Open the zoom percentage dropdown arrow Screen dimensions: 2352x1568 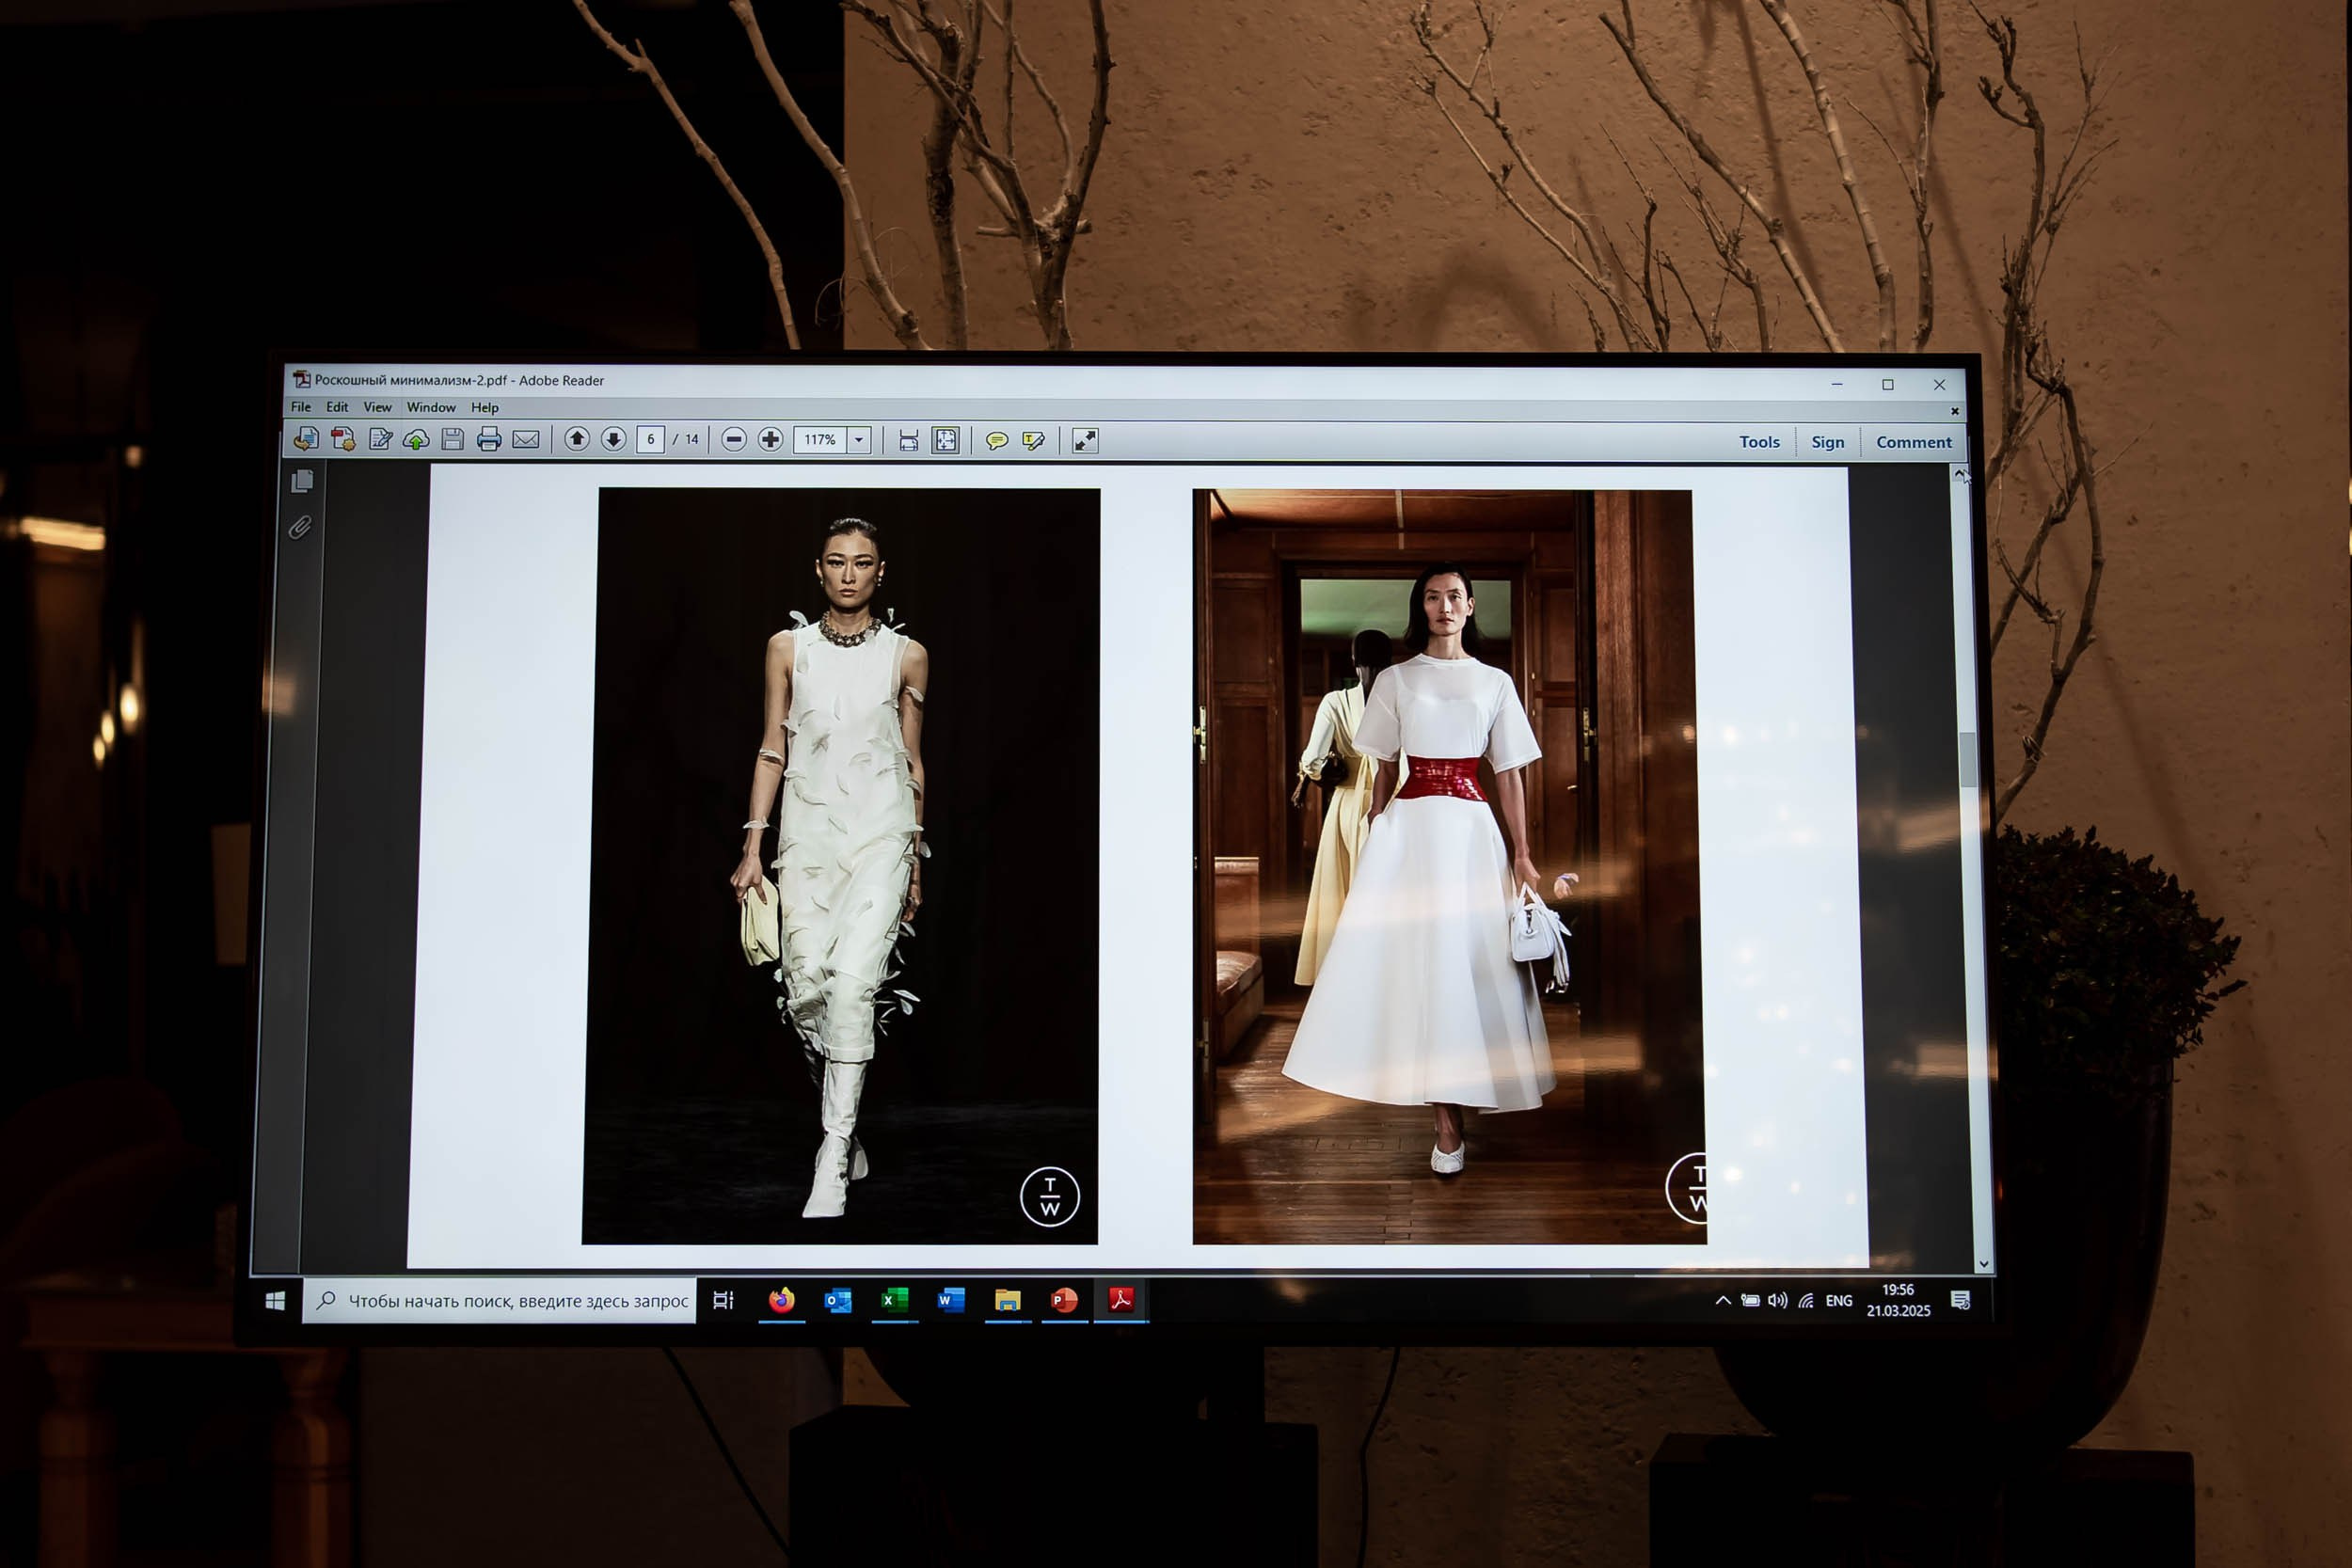pos(858,440)
